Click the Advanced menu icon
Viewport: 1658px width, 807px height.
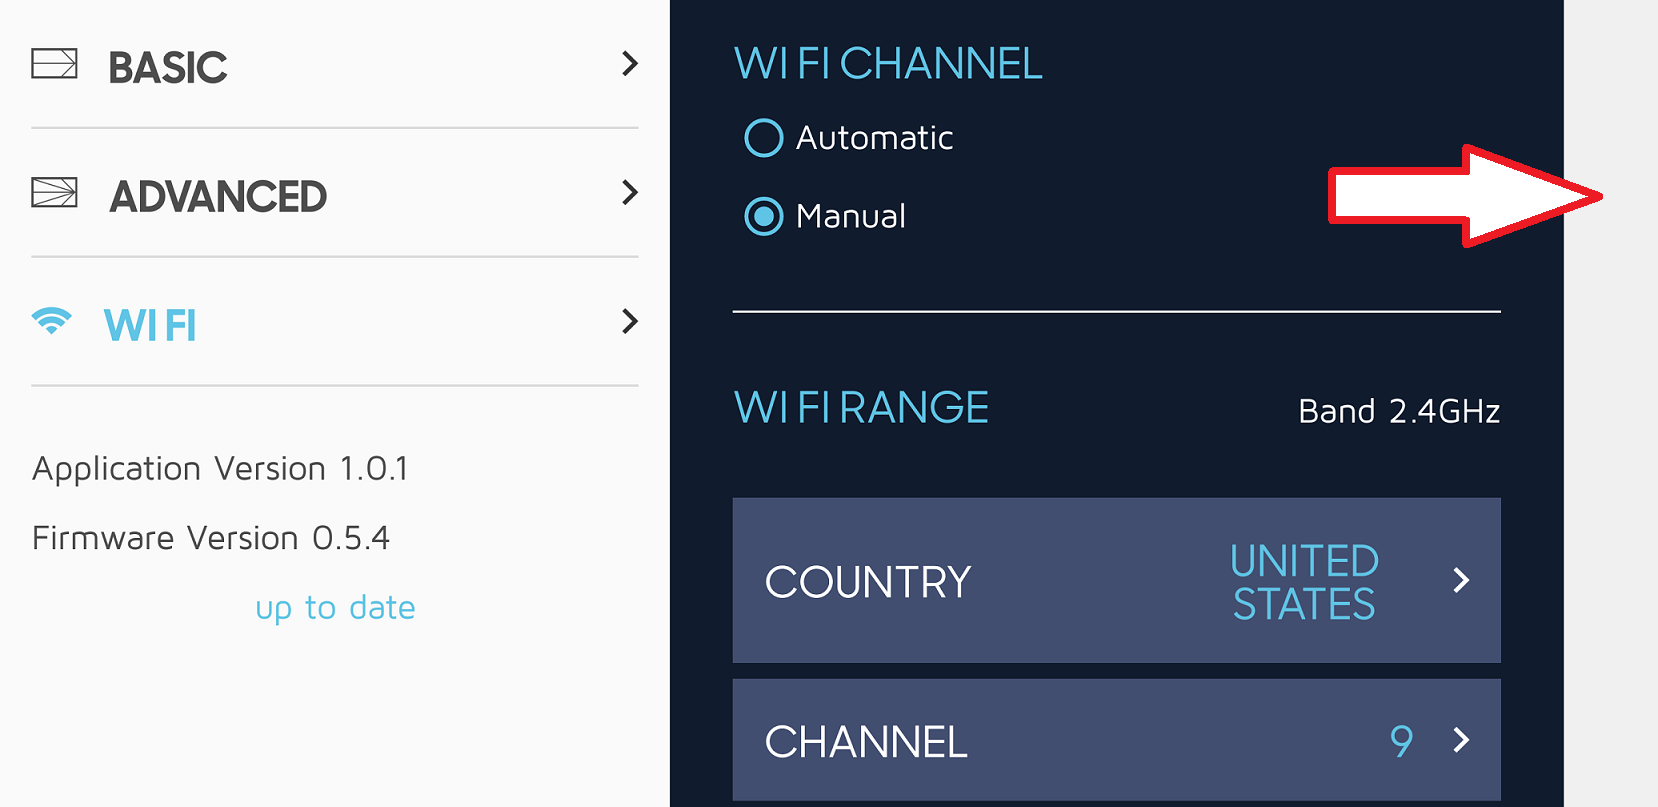[54, 192]
